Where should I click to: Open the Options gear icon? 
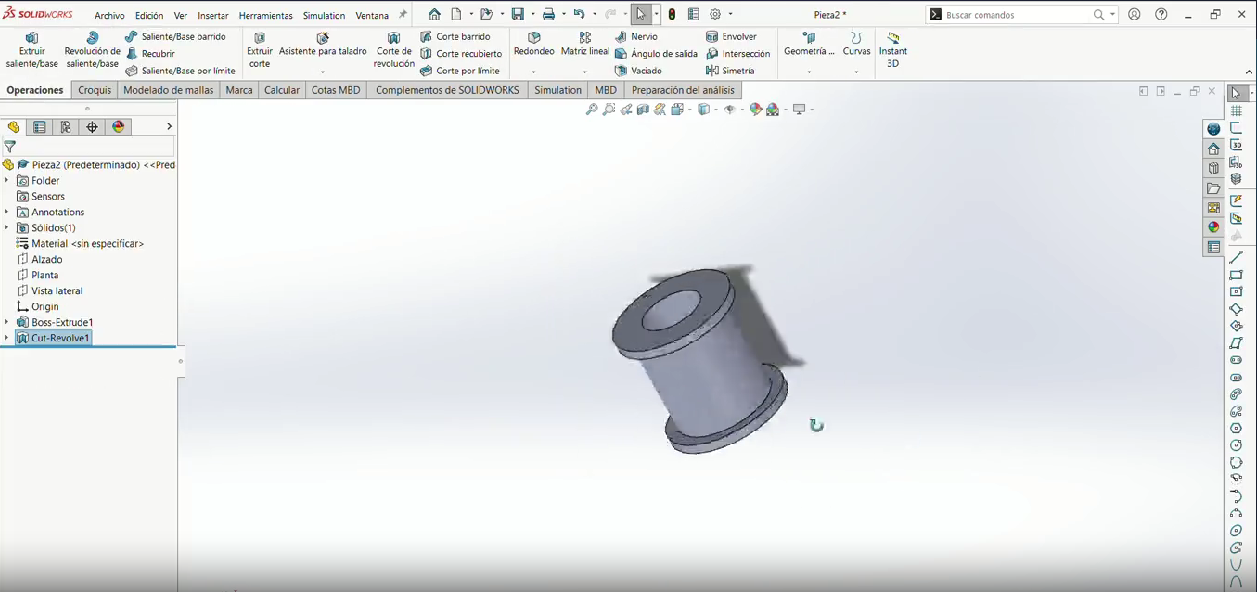715,14
